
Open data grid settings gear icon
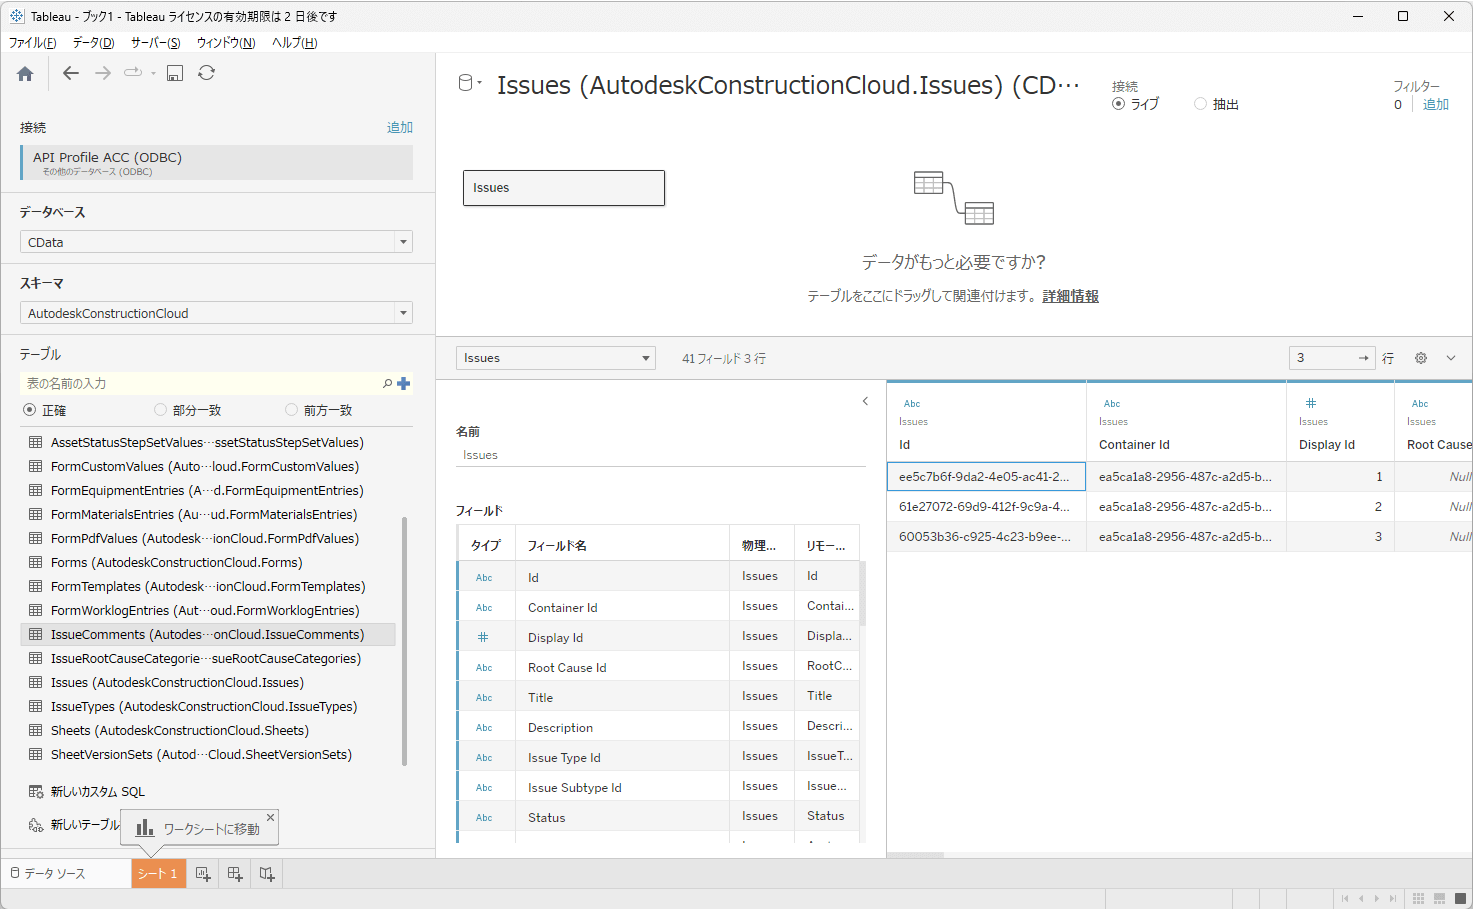[x=1420, y=358]
